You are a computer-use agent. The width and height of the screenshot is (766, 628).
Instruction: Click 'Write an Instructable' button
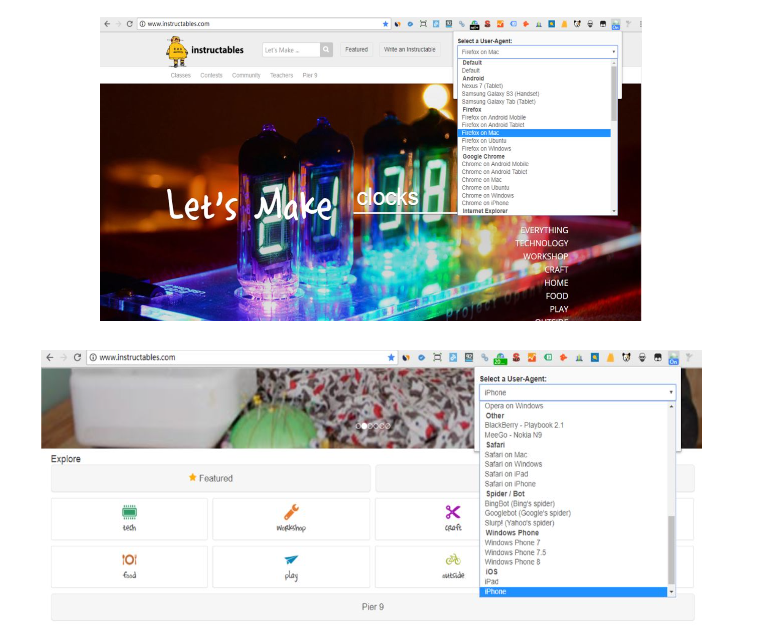pyautogui.click(x=409, y=49)
